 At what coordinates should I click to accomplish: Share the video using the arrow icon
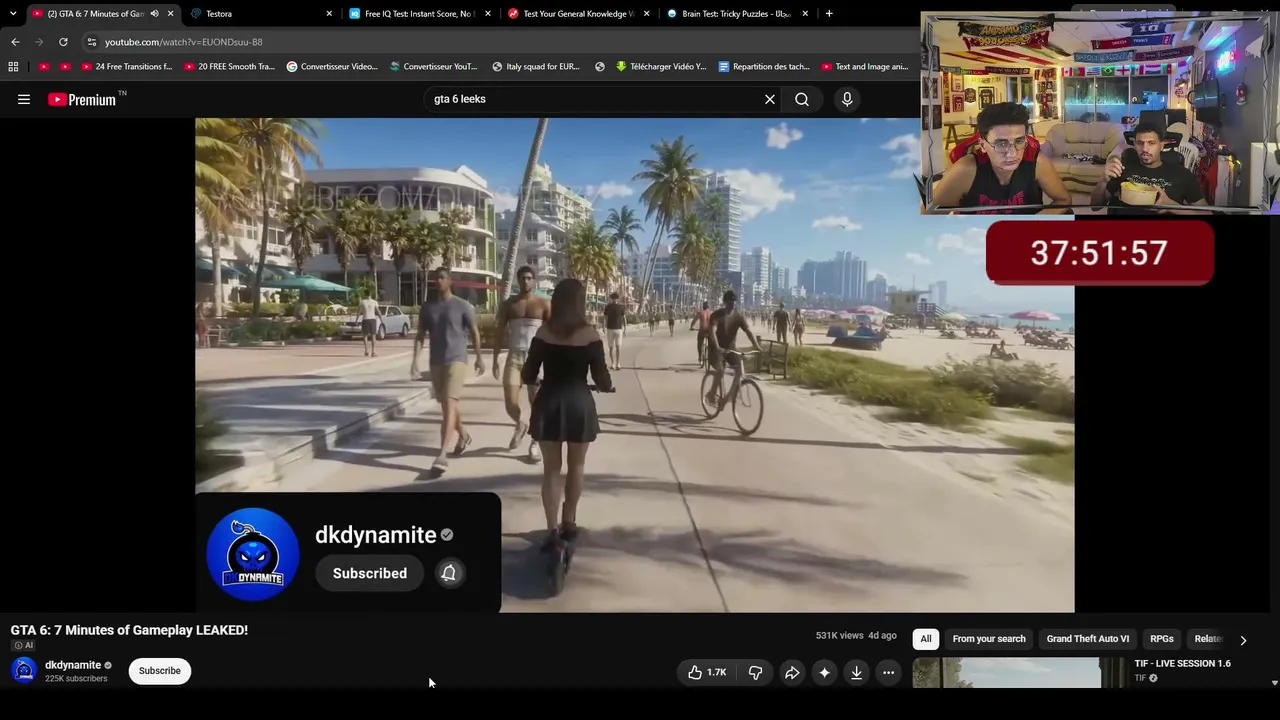(x=792, y=673)
